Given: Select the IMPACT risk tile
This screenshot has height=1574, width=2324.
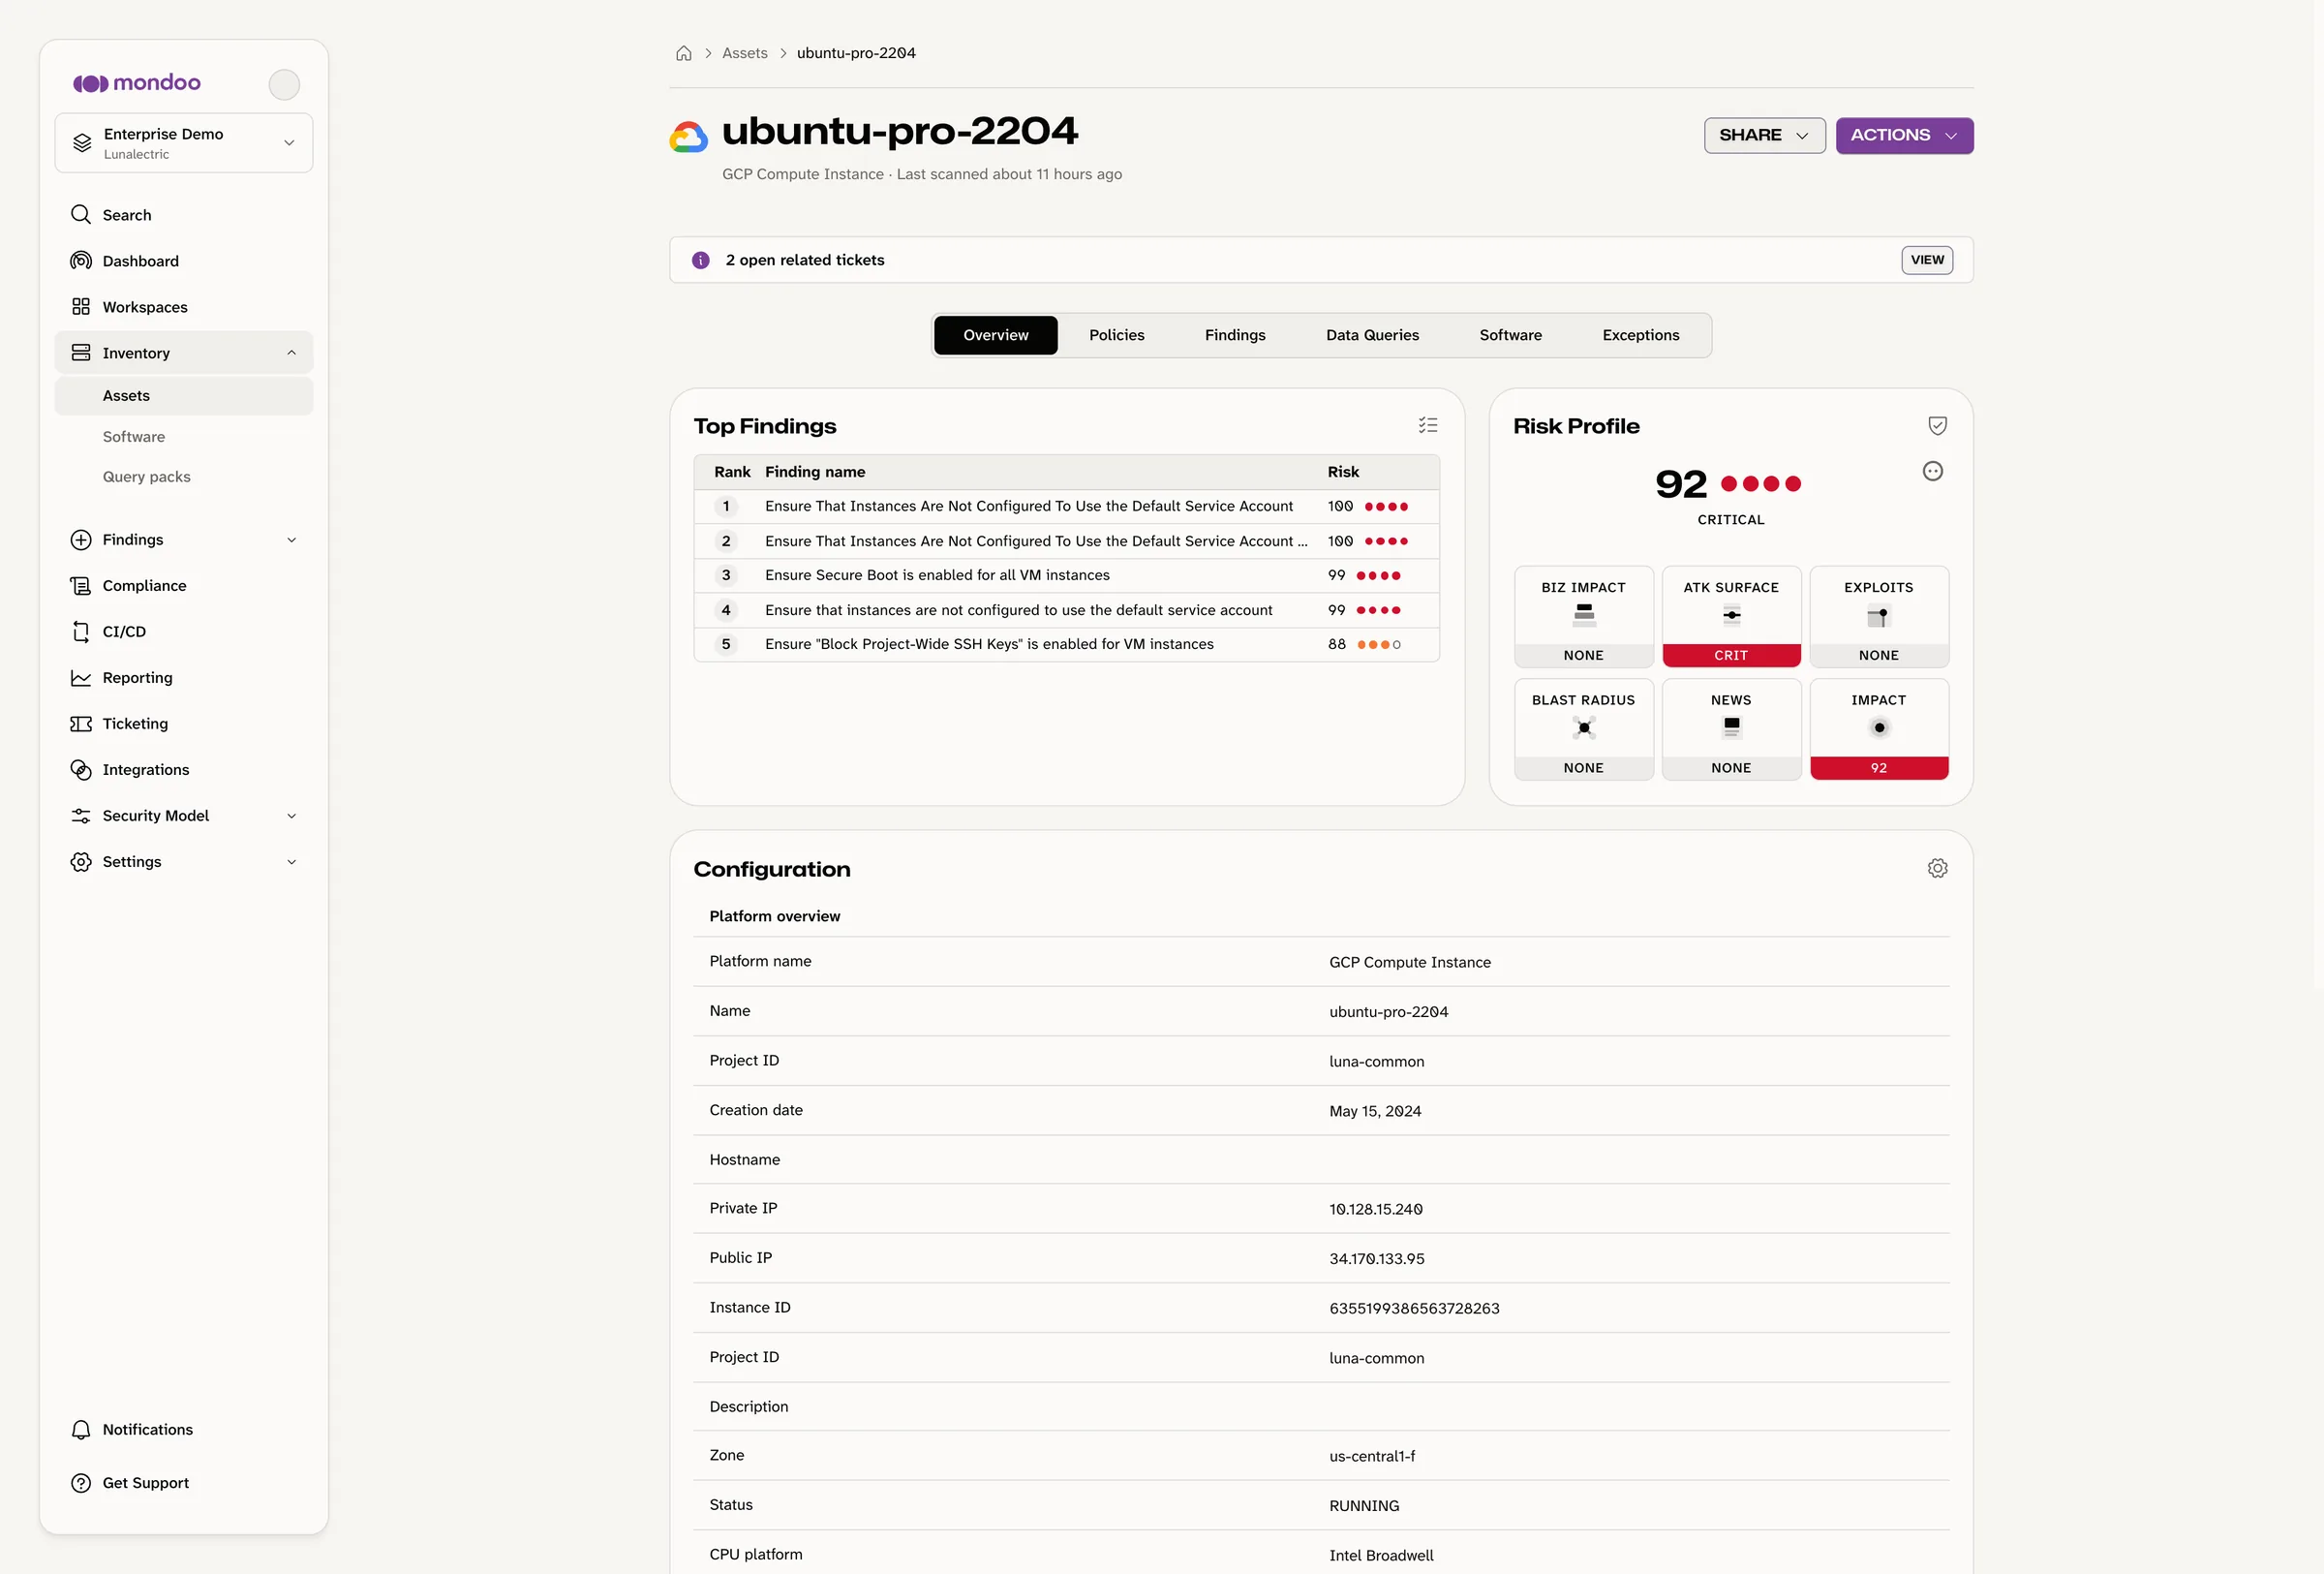Looking at the screenshot, I should [x=1878, y=729].
